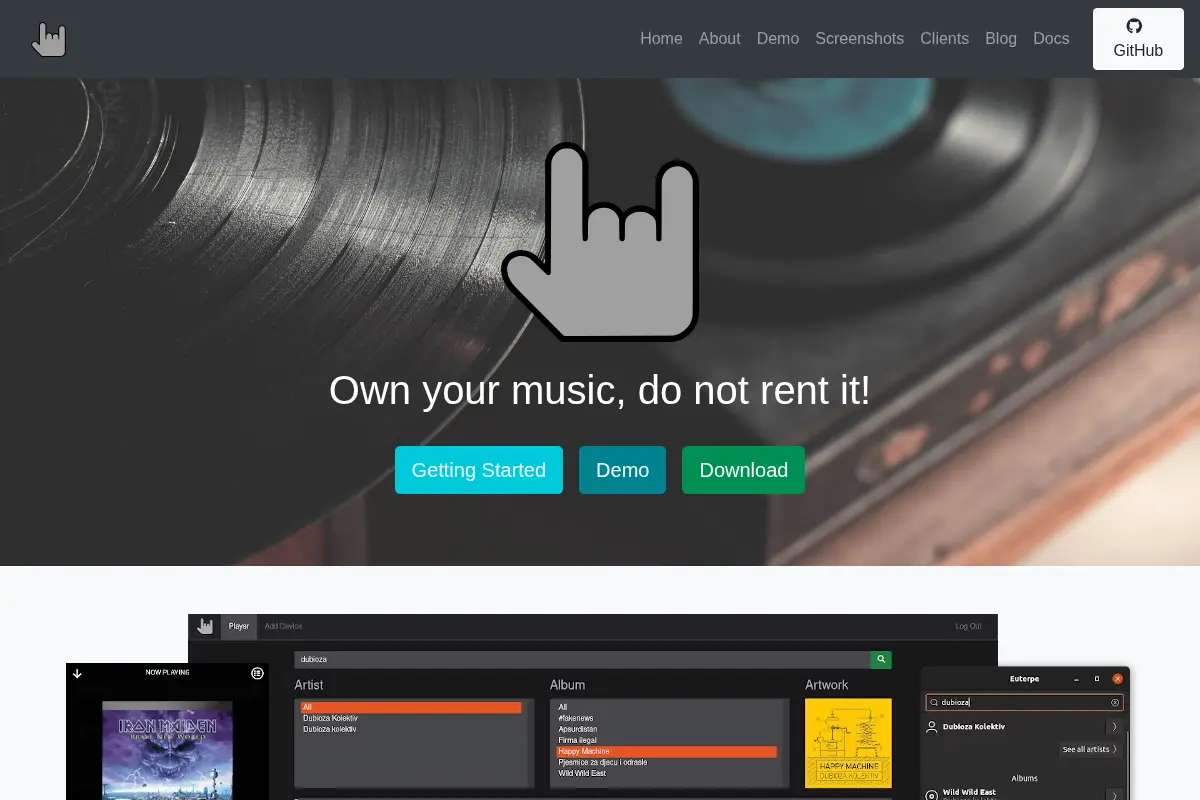
Task: Open the Docs nav link
Action: (1051, 39)
